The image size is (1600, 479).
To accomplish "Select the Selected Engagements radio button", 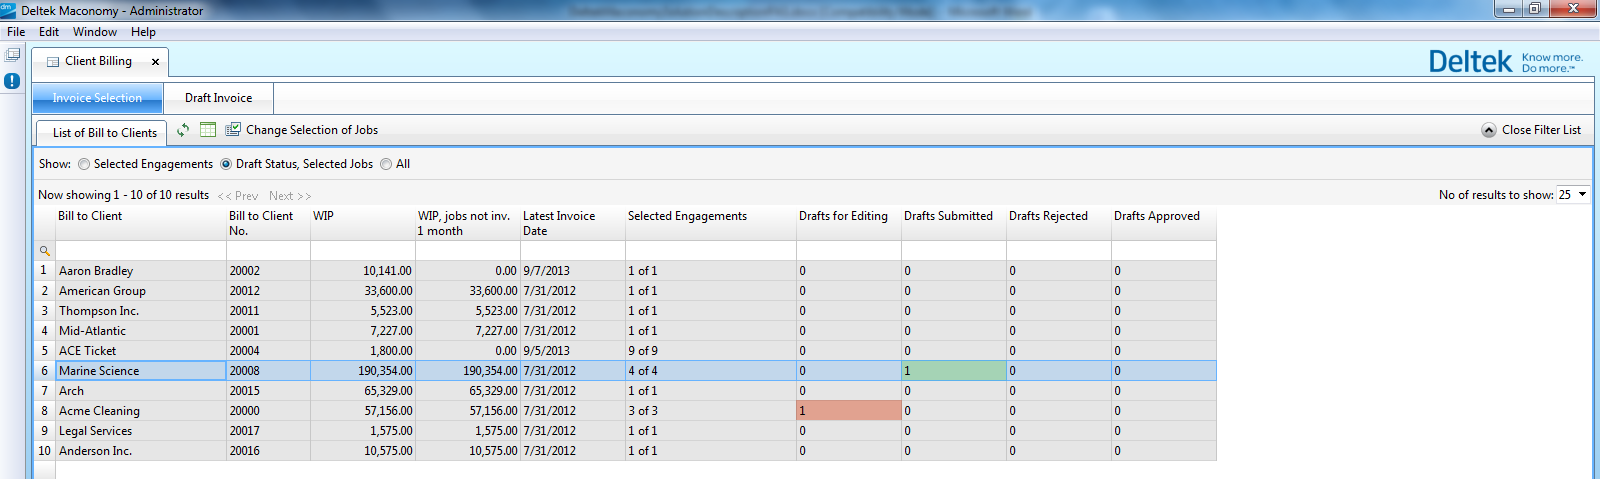I will pyautogui.click(x=84, y=164).
